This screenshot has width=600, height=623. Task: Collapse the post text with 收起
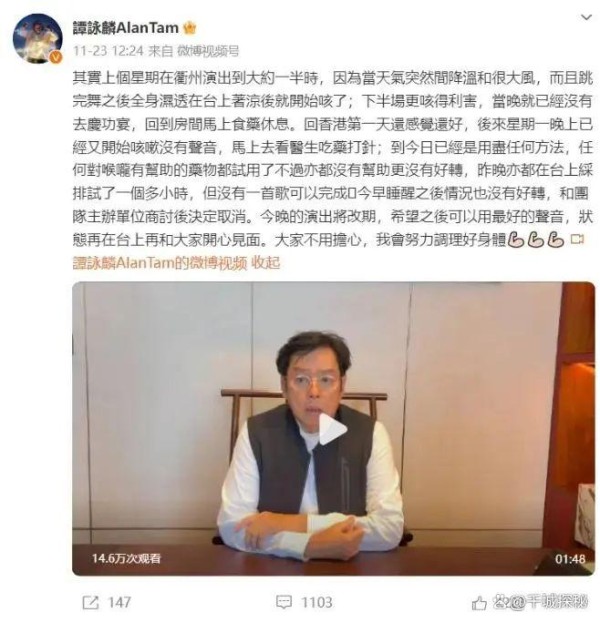click(x=266, y=263)
